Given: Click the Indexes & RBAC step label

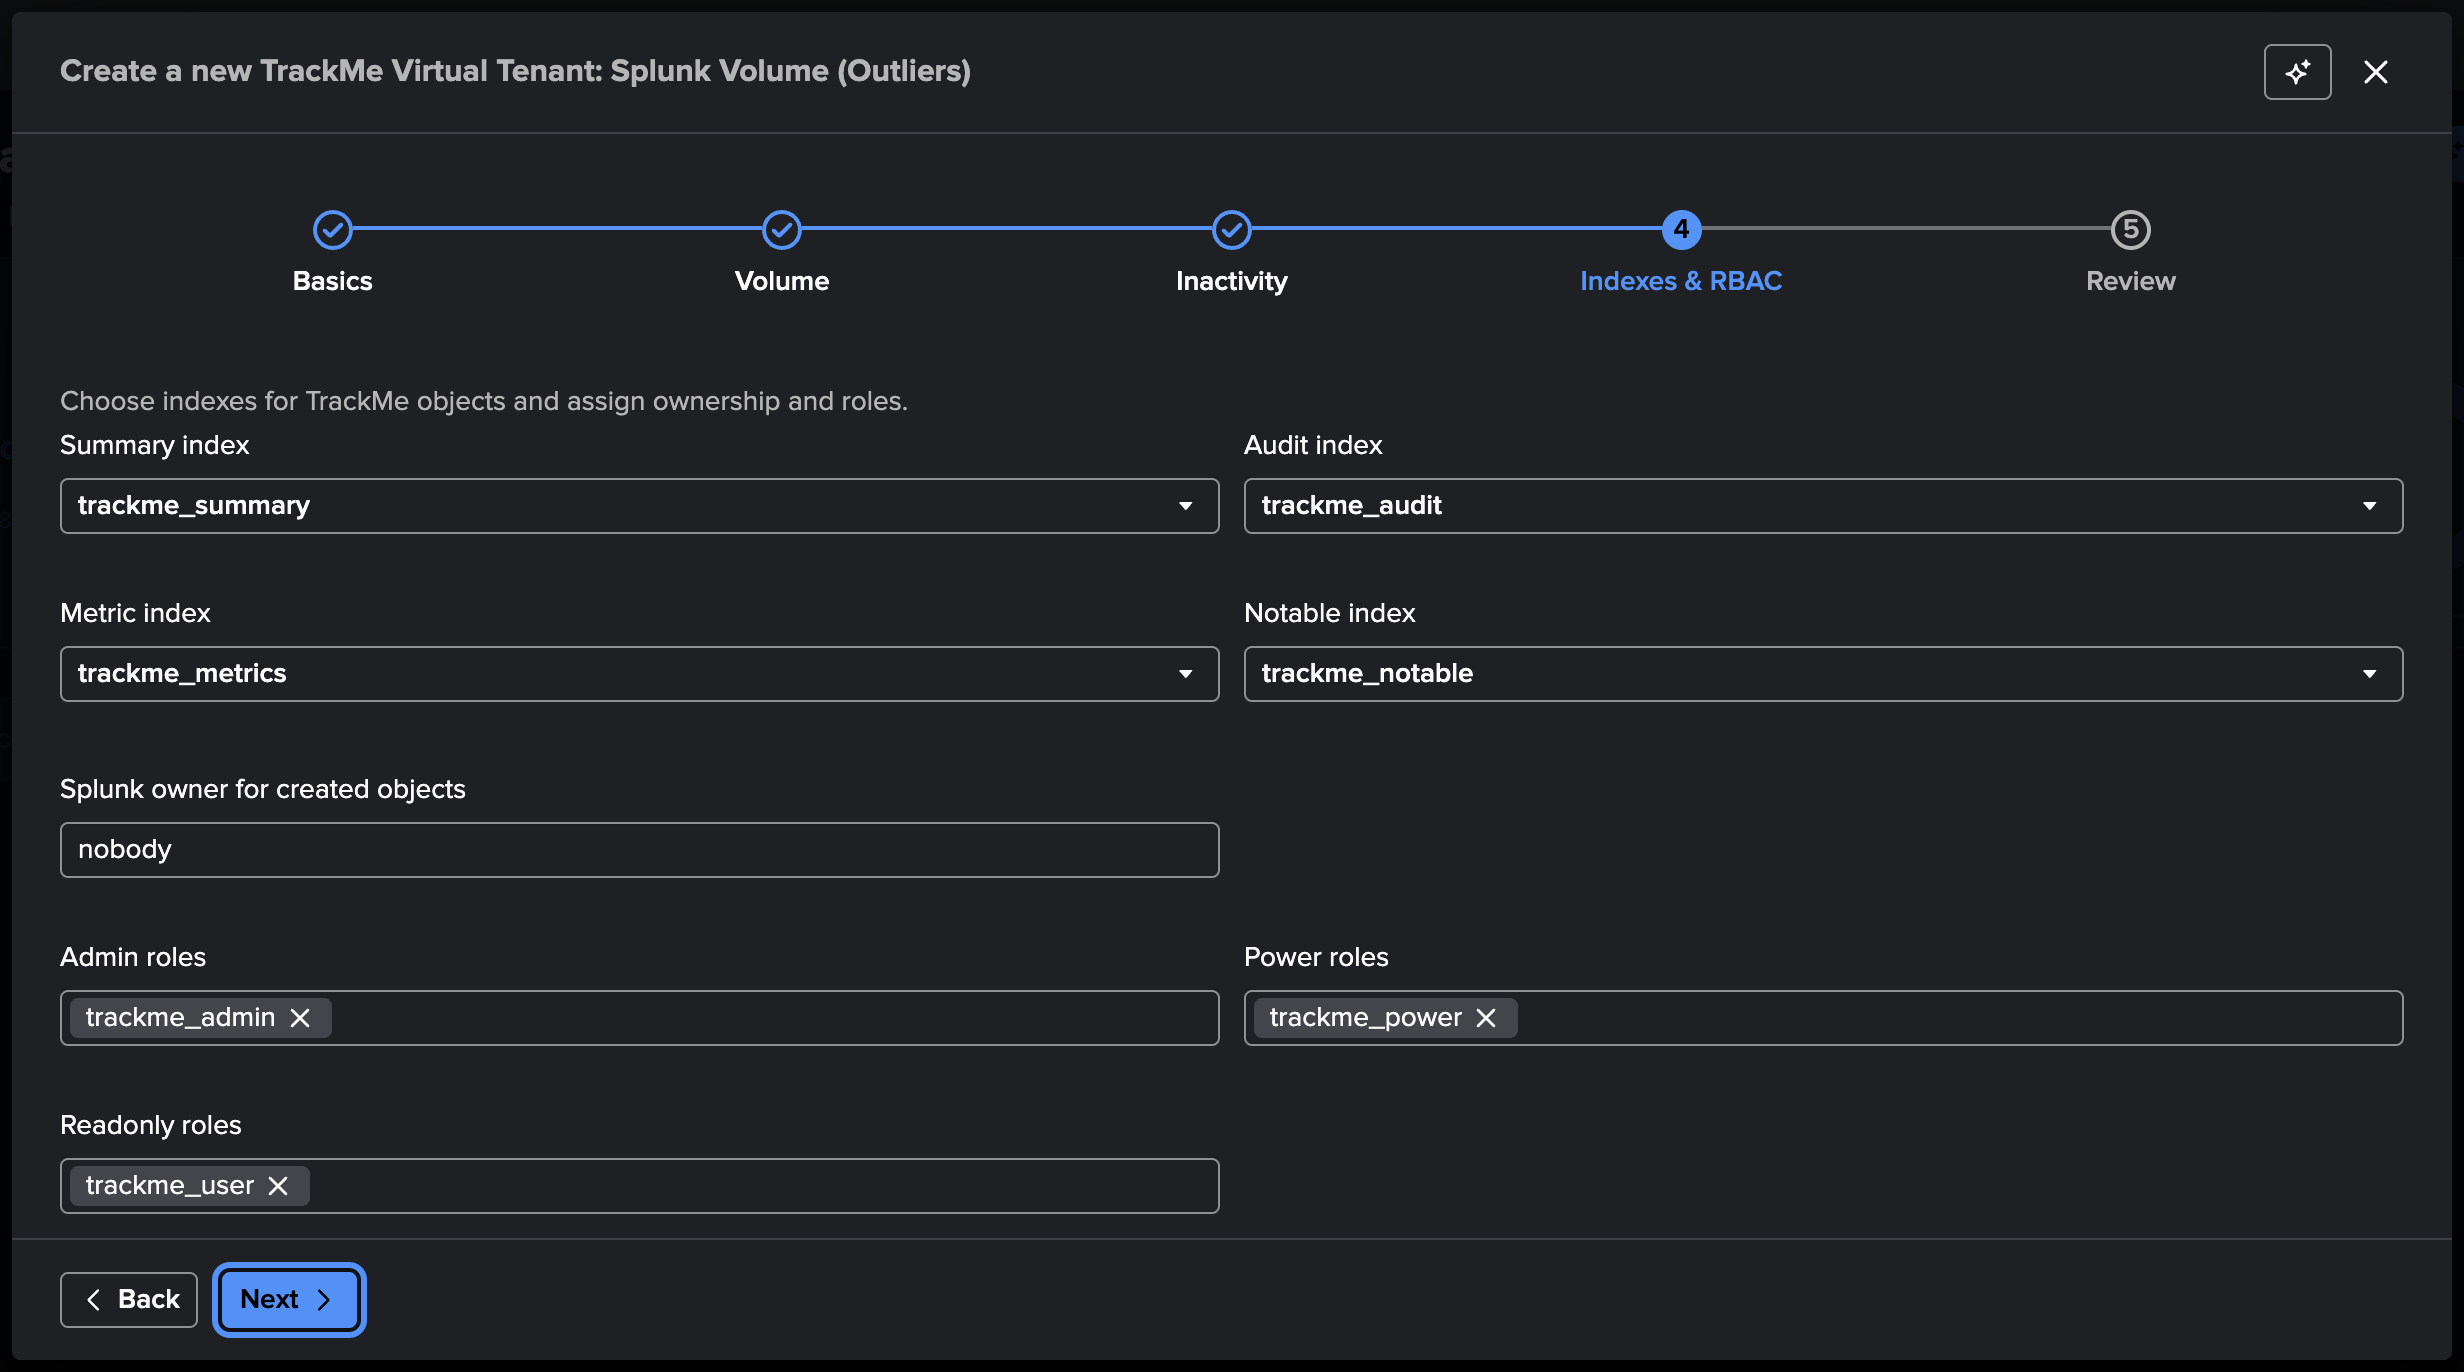Looking at the screenshot, I should pyautogui.click(x=1681, y=281).
